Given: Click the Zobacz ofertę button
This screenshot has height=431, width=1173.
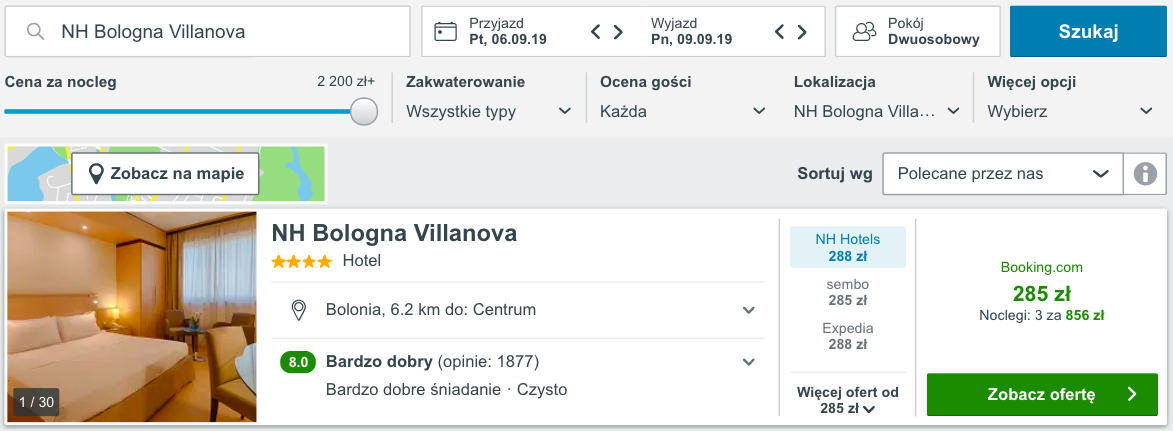Looking at the screenshot, I should pyautogui.click(x=1042, y=394).
